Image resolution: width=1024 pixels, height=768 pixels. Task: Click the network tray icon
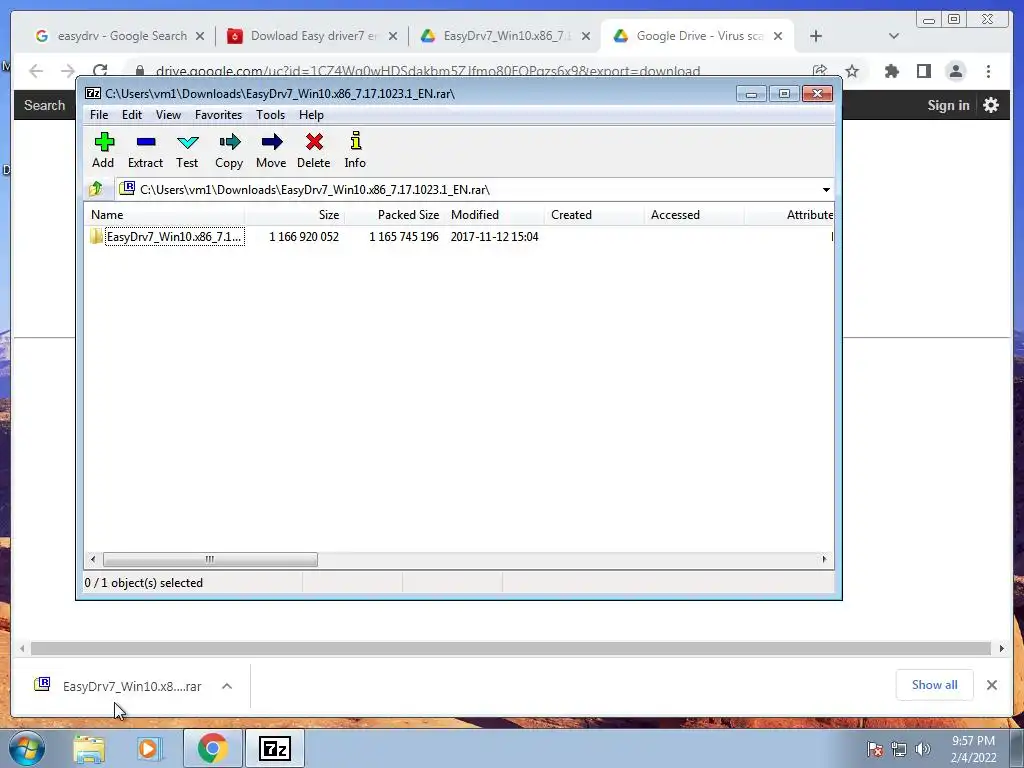(899, 749)
